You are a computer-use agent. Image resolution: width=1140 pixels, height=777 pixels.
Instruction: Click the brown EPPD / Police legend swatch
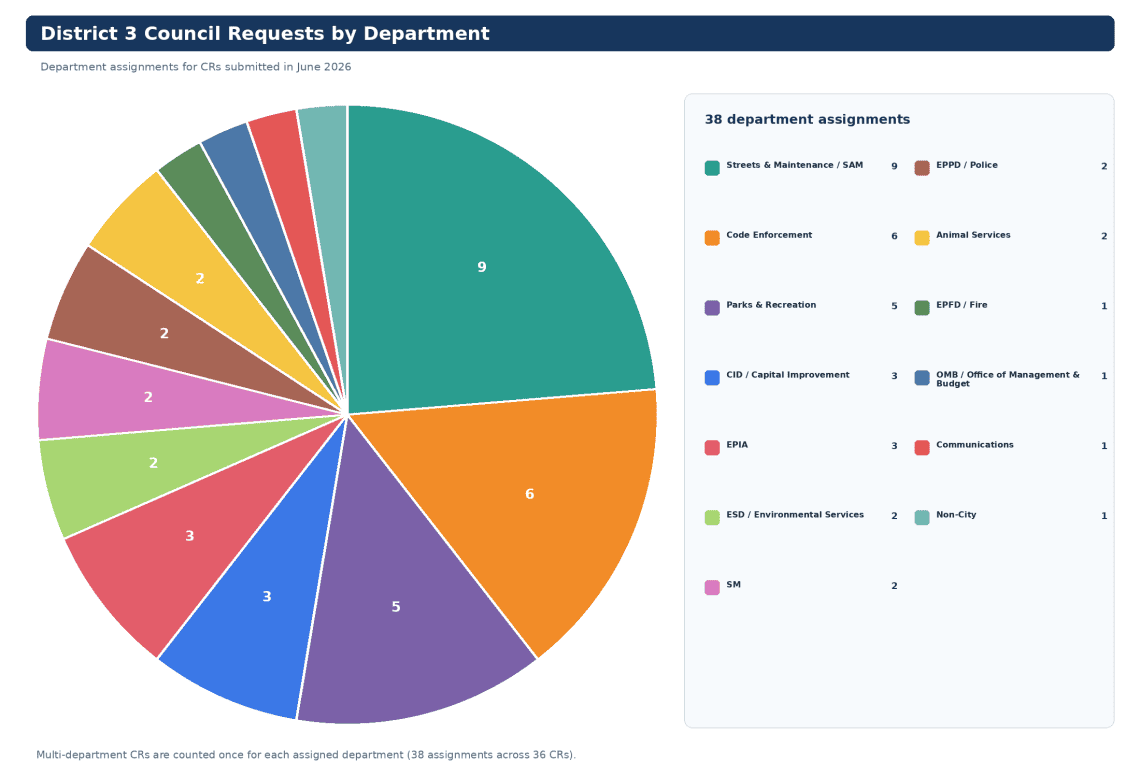[x=922, y=168]
